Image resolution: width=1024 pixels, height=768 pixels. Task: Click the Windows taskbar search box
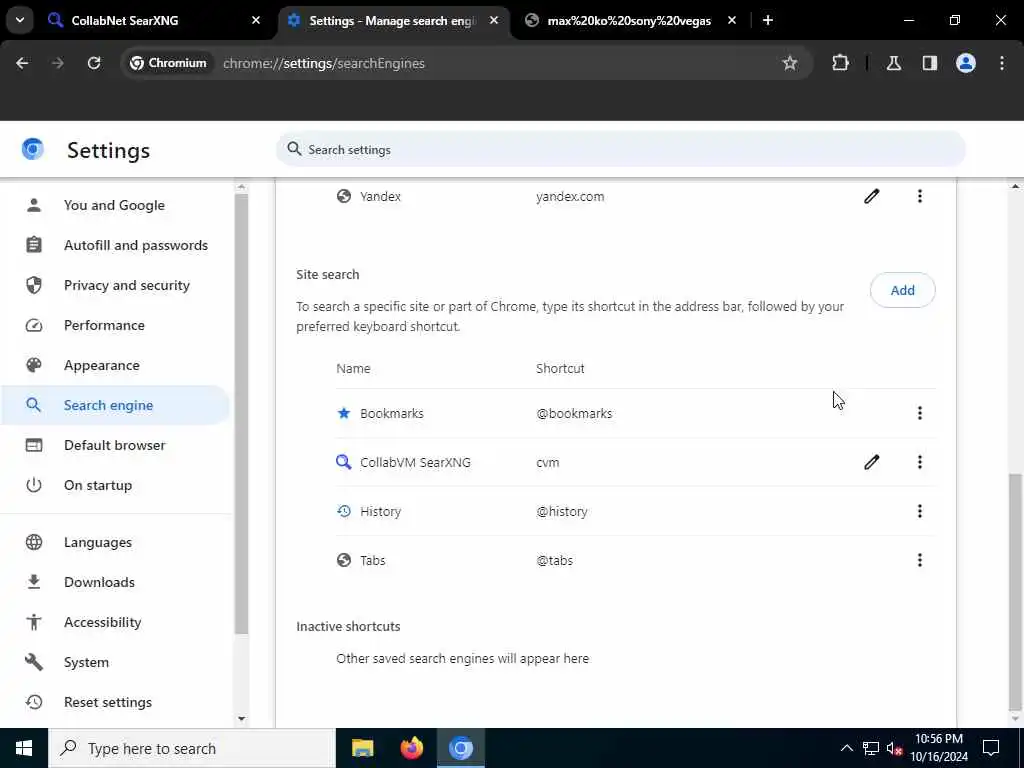pos(191,748)
